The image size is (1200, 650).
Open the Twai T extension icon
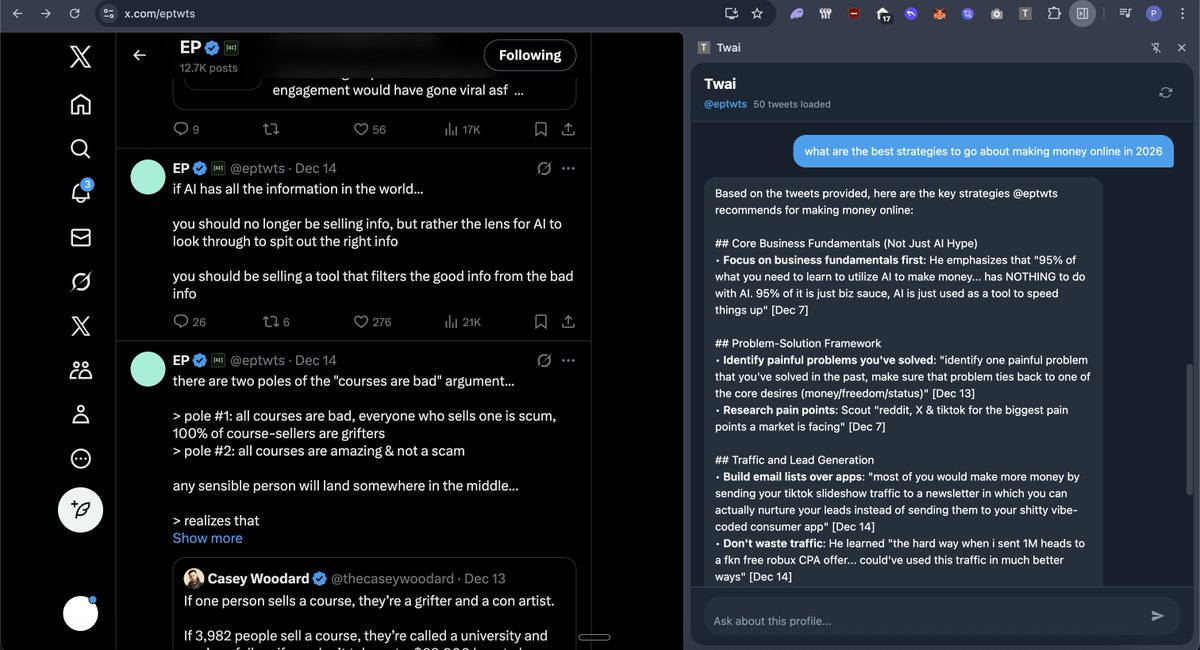click(1025, 14)
